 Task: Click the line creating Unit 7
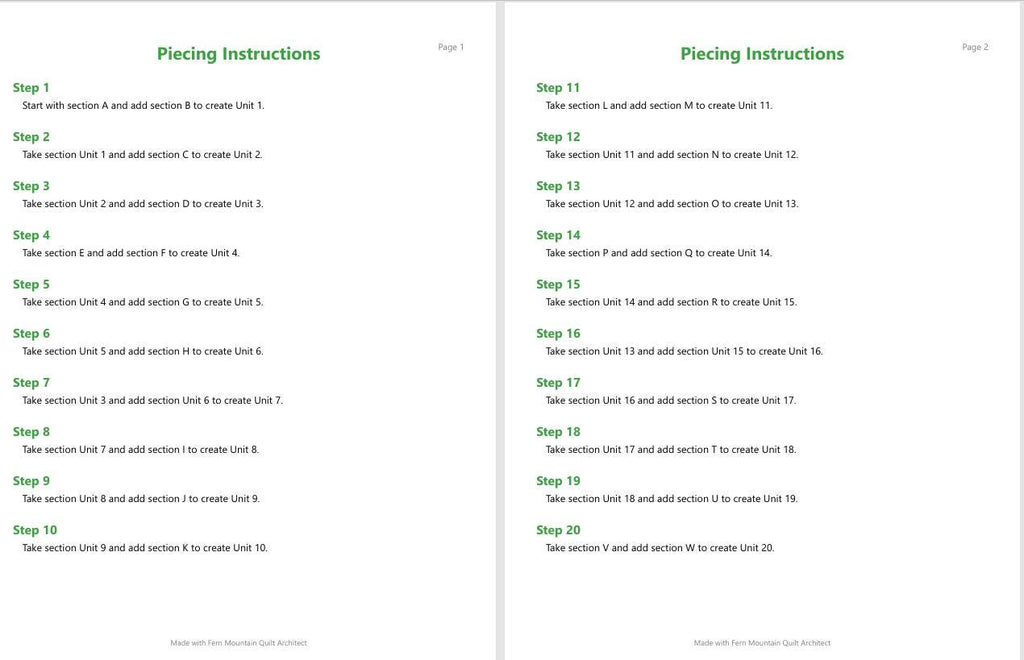pos(152,400)
